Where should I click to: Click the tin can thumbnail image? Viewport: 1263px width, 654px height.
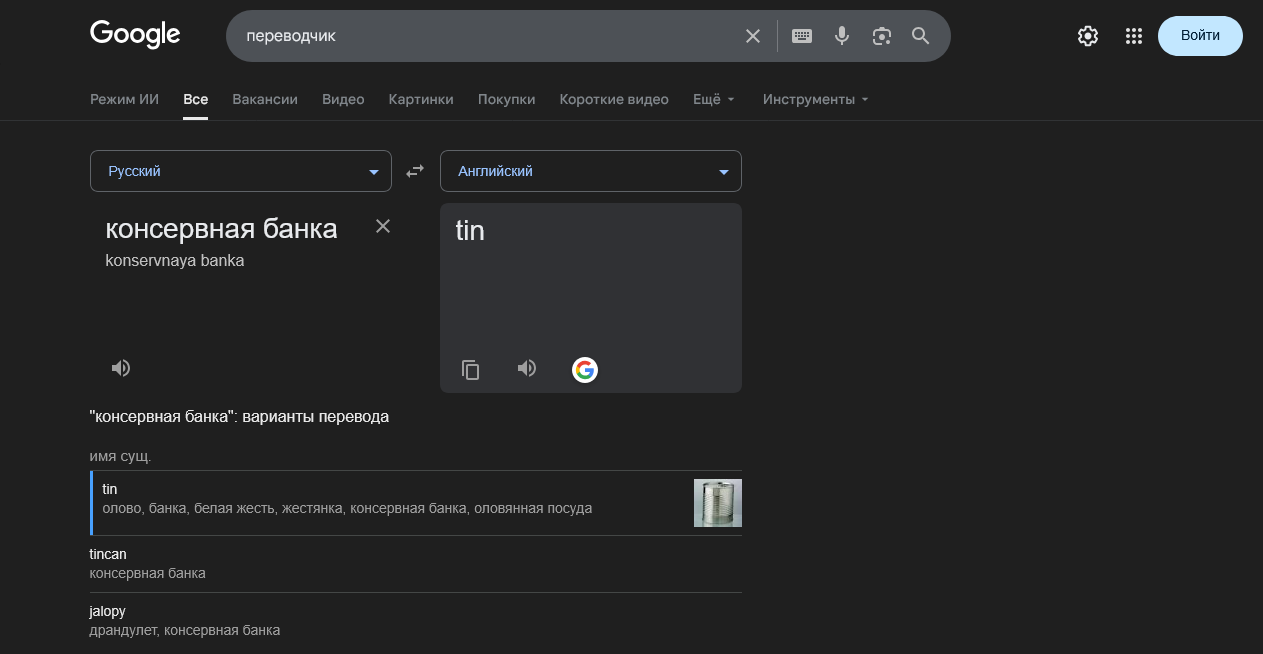pyautogui.click(x=717, y=503)
